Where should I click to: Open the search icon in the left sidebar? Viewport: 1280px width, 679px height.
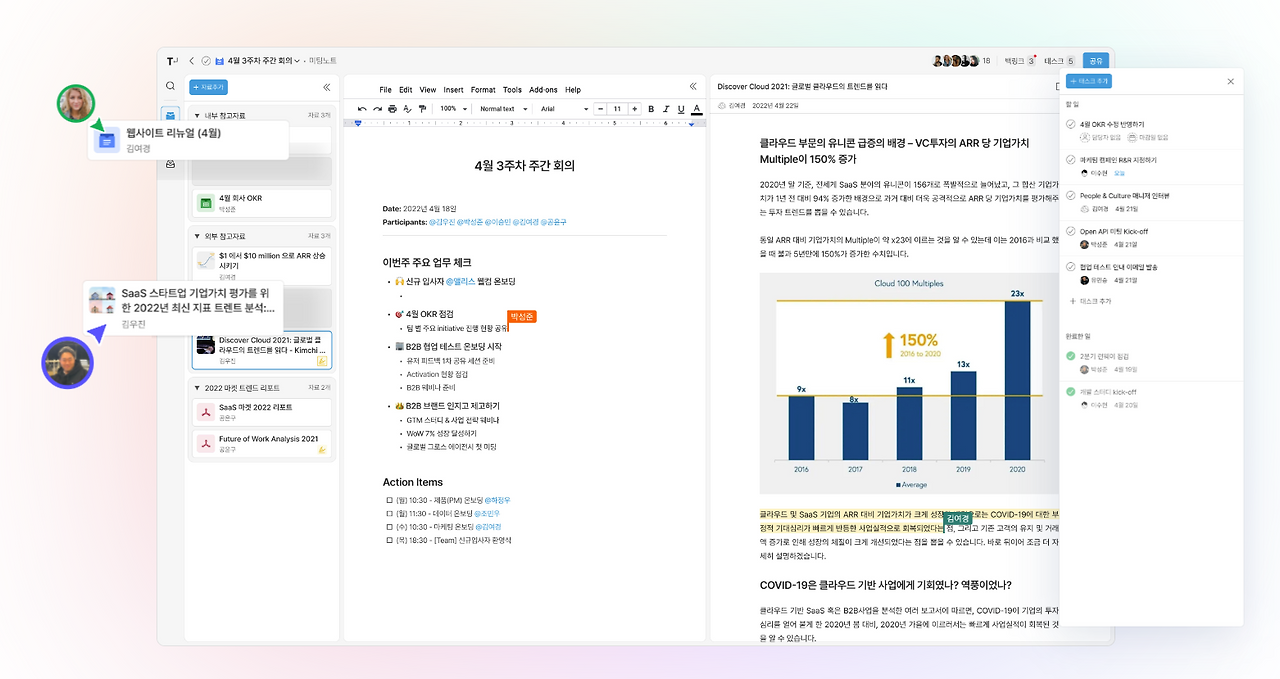[172, 86]
